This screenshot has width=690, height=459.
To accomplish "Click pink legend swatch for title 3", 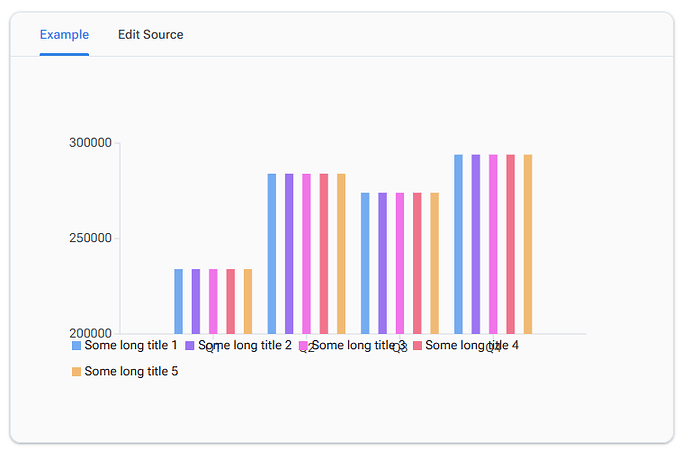I will 304,346.
